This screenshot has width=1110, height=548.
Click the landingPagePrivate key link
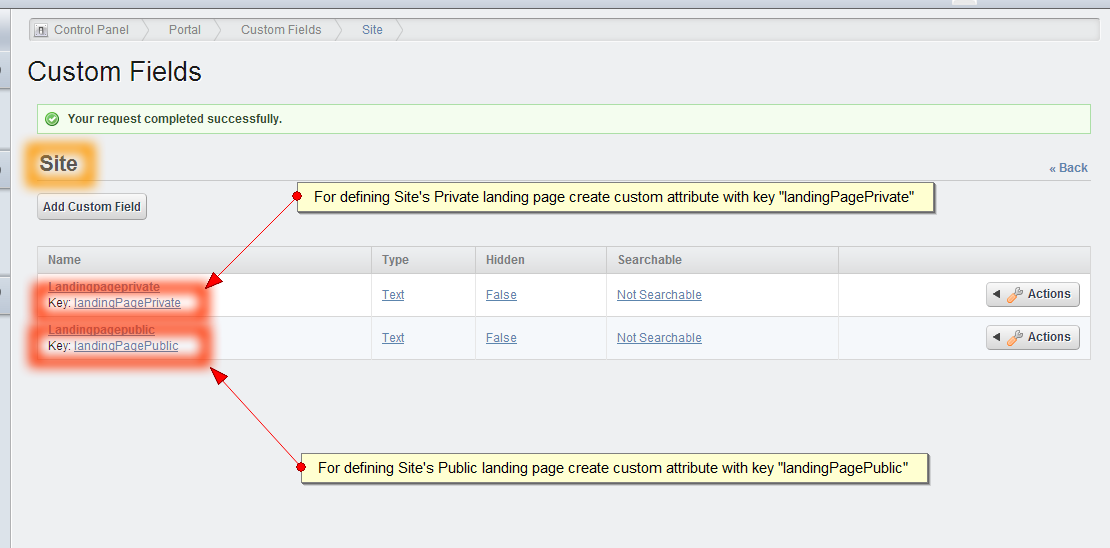coord(127,302)
